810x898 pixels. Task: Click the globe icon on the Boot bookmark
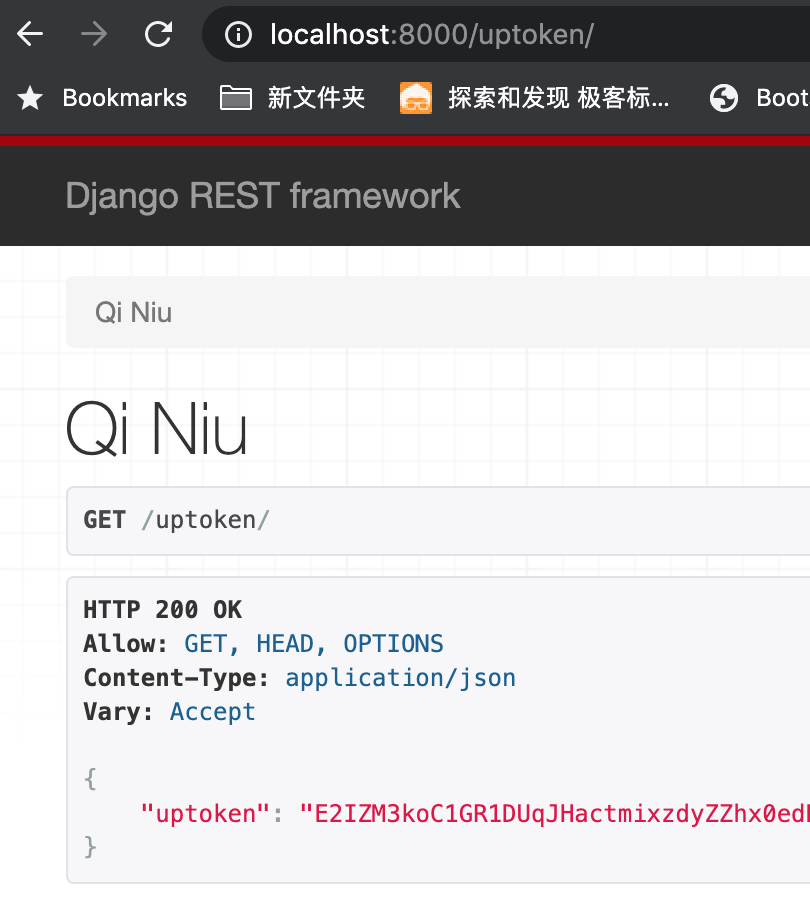pyautogui.click(x=723, y=97)
